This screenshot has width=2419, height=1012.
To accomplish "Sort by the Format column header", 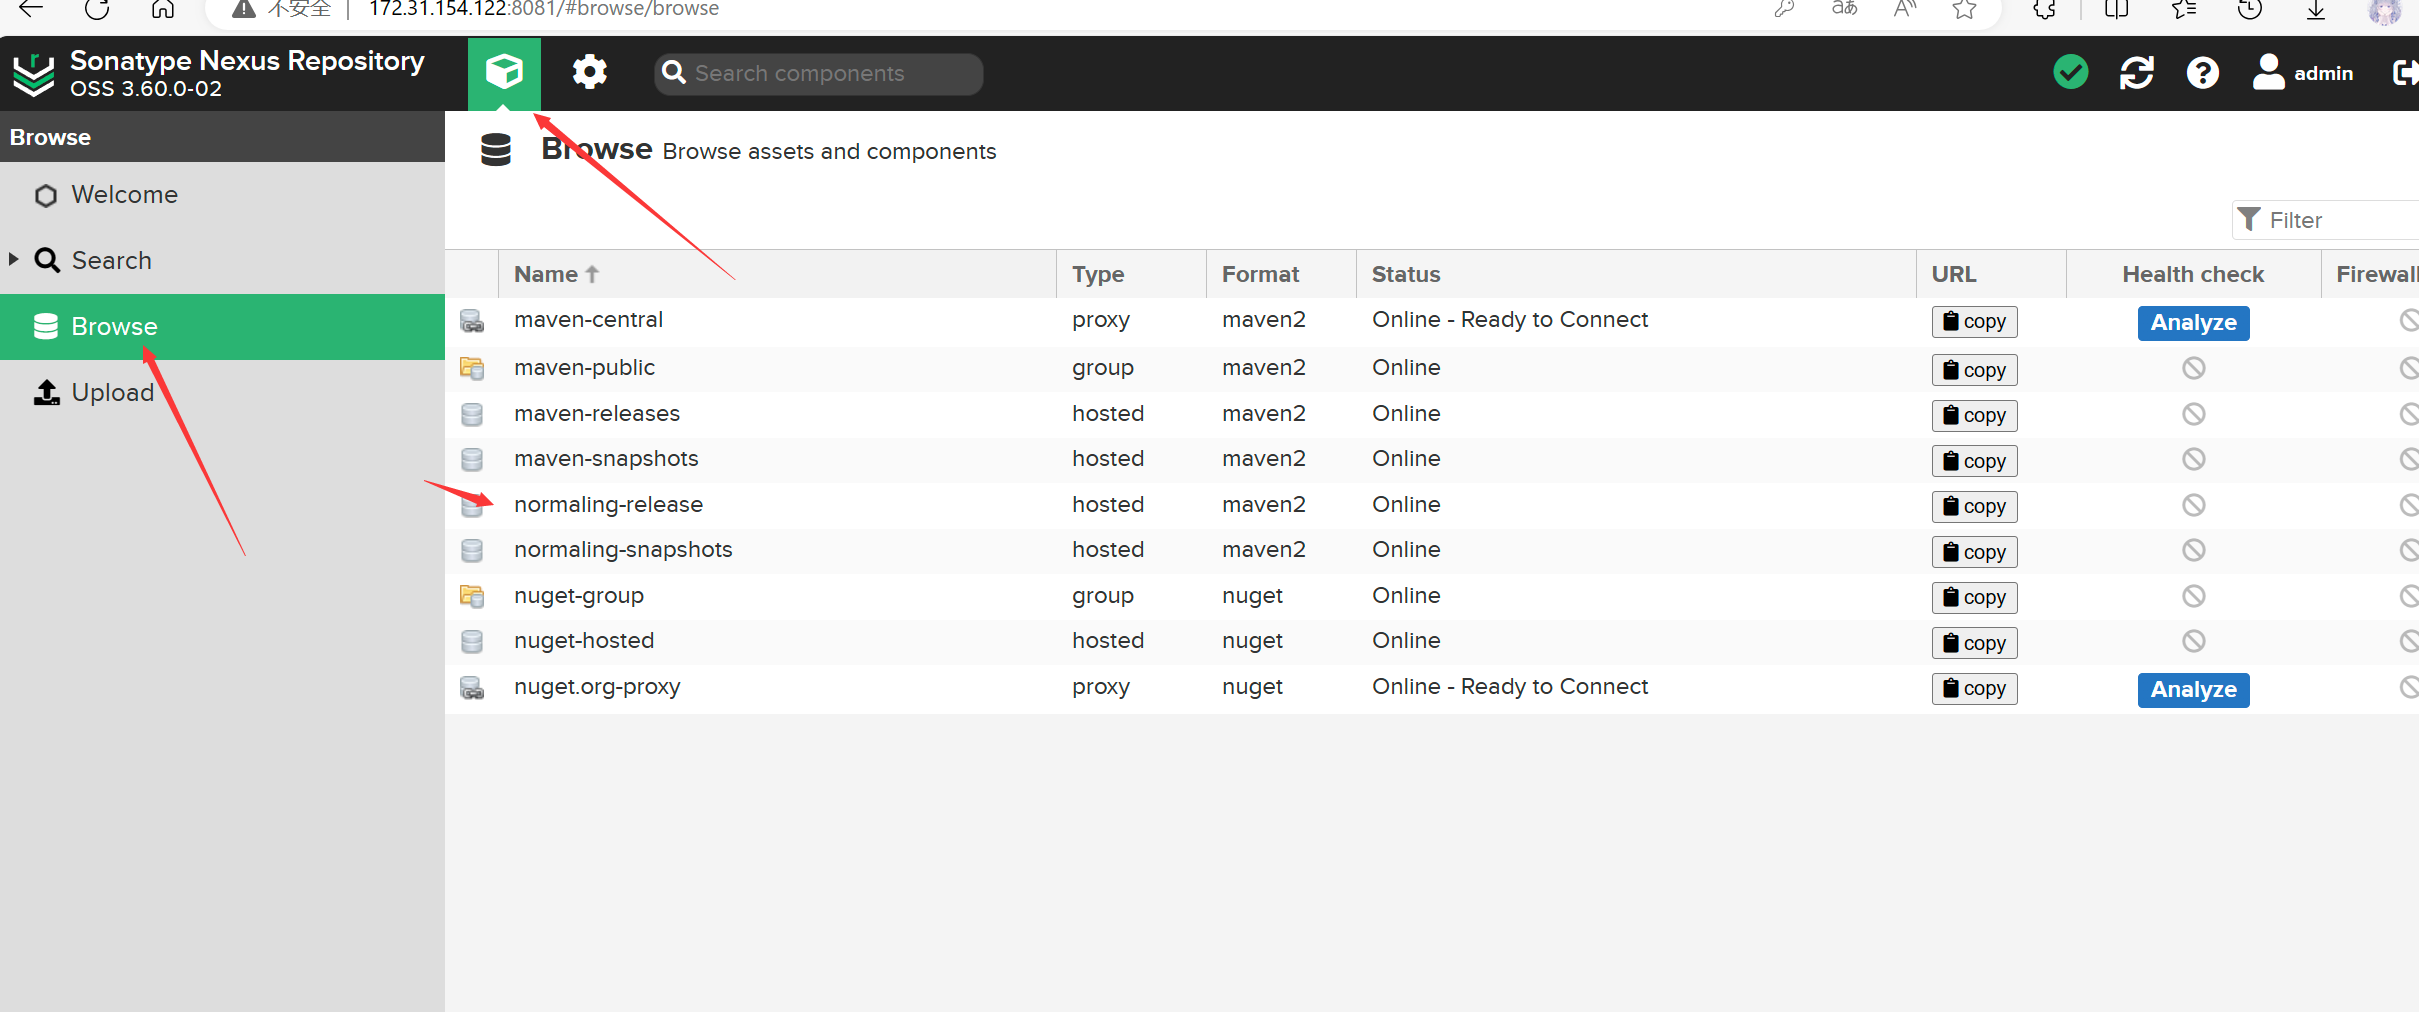I will pos(1260,274).
